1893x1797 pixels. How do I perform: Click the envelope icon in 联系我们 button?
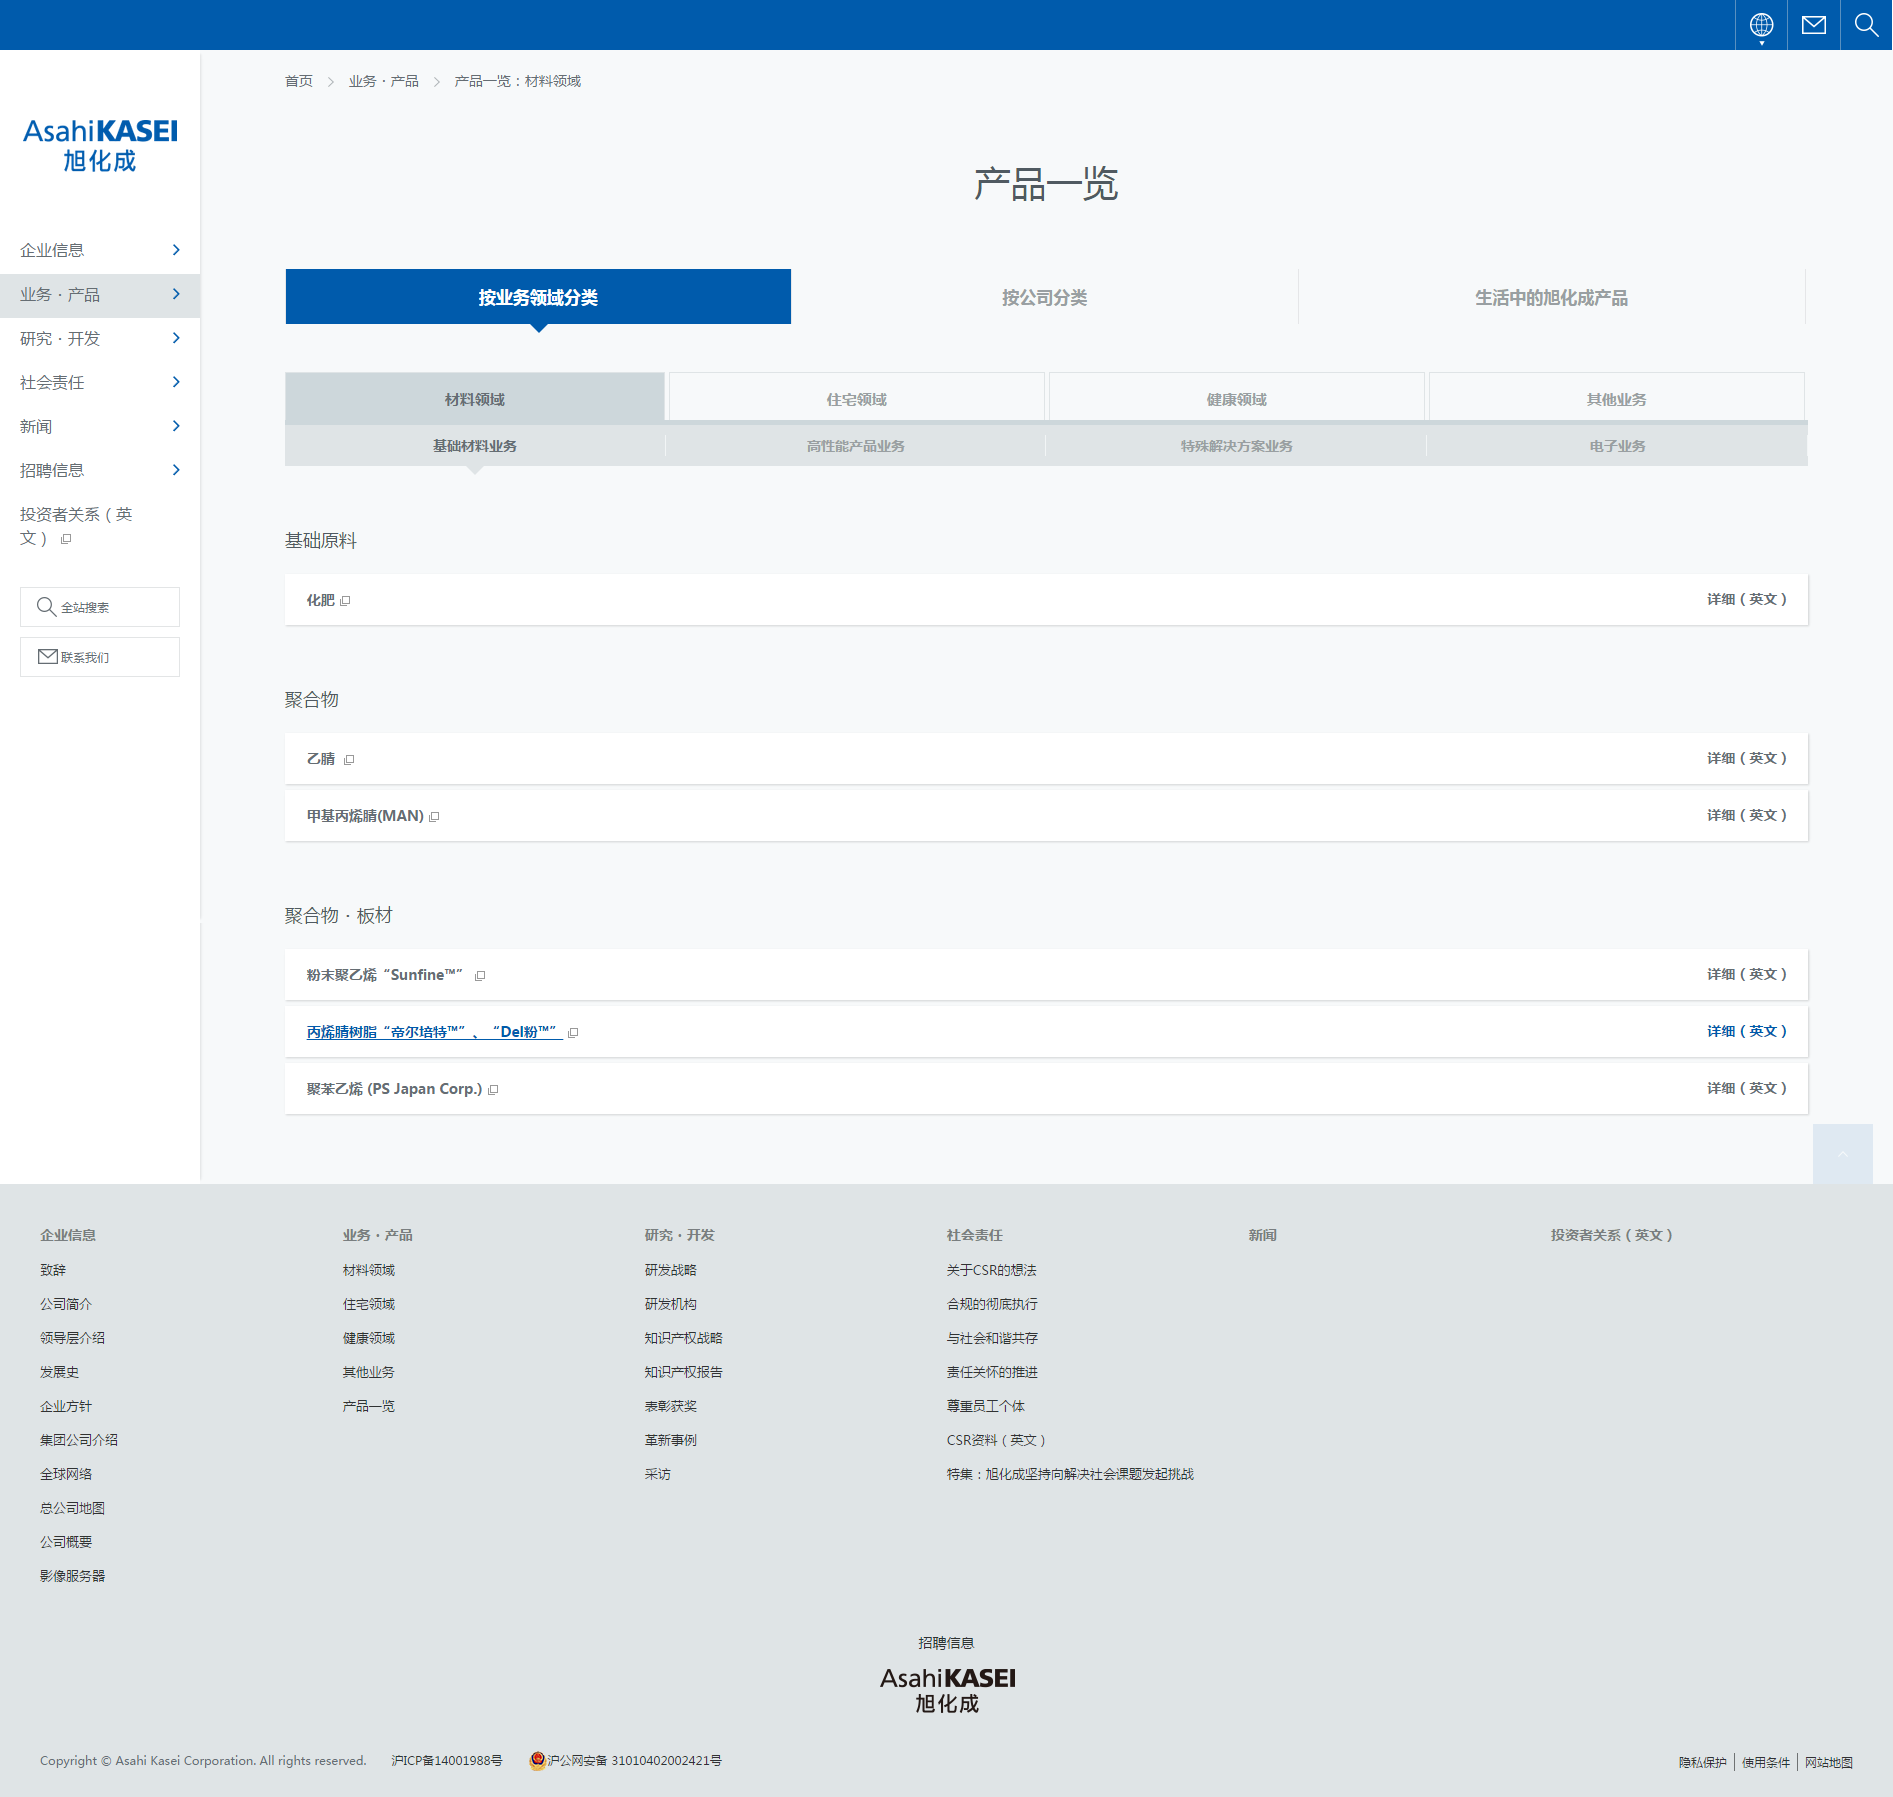click(47, 656)
